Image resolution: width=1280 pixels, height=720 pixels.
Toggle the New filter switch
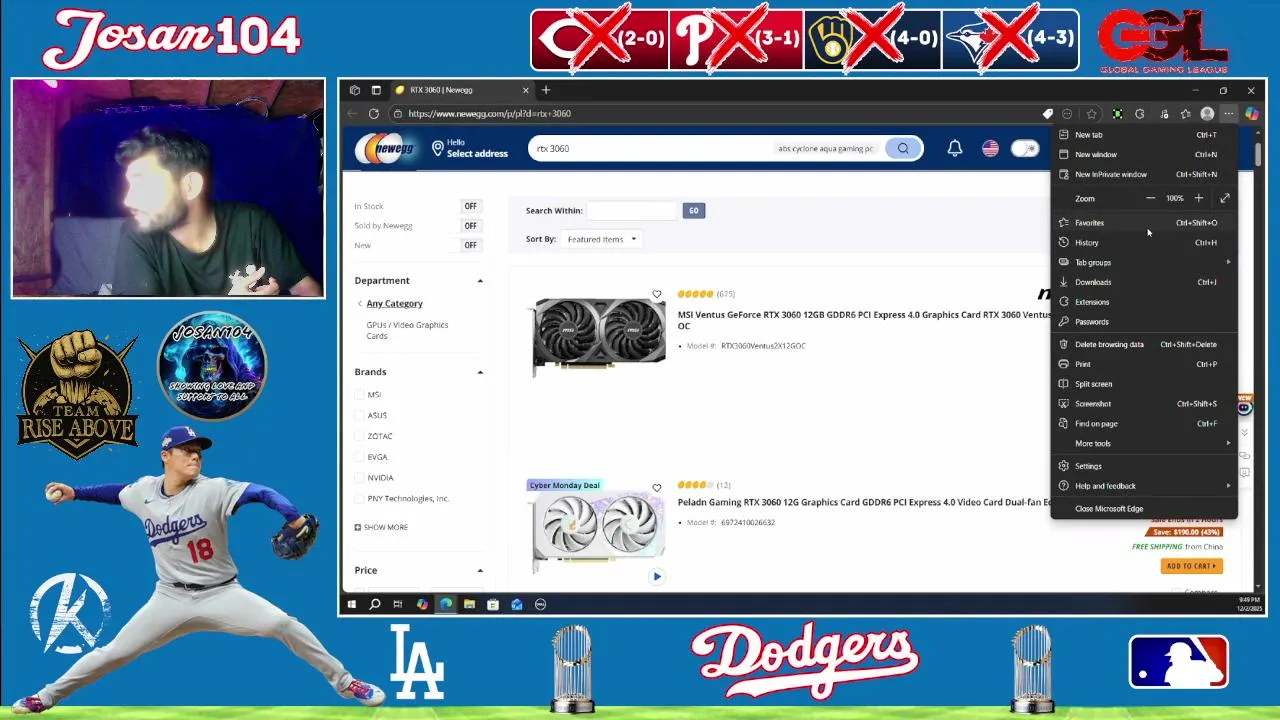pos(470,245)
